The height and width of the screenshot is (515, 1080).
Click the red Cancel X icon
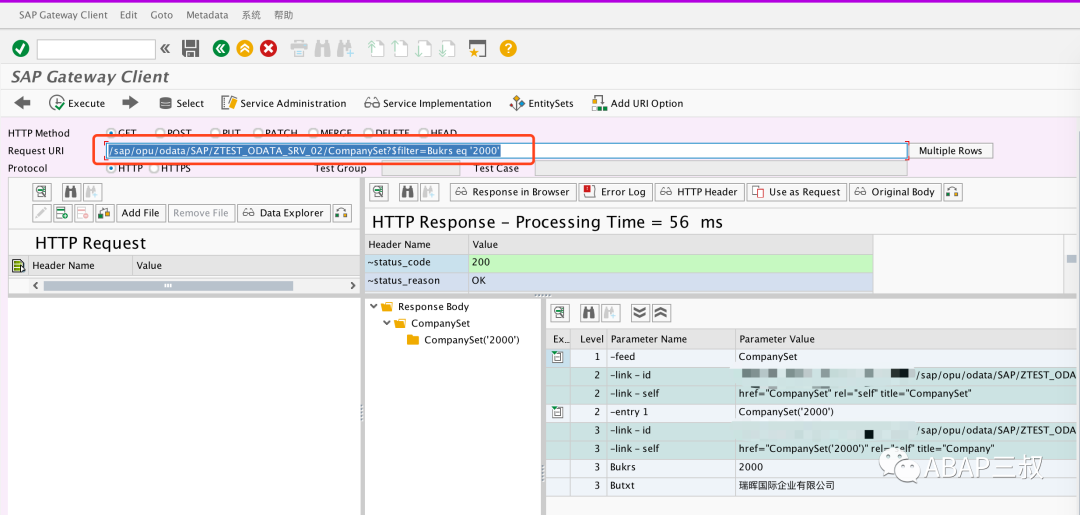pos(269,48)
